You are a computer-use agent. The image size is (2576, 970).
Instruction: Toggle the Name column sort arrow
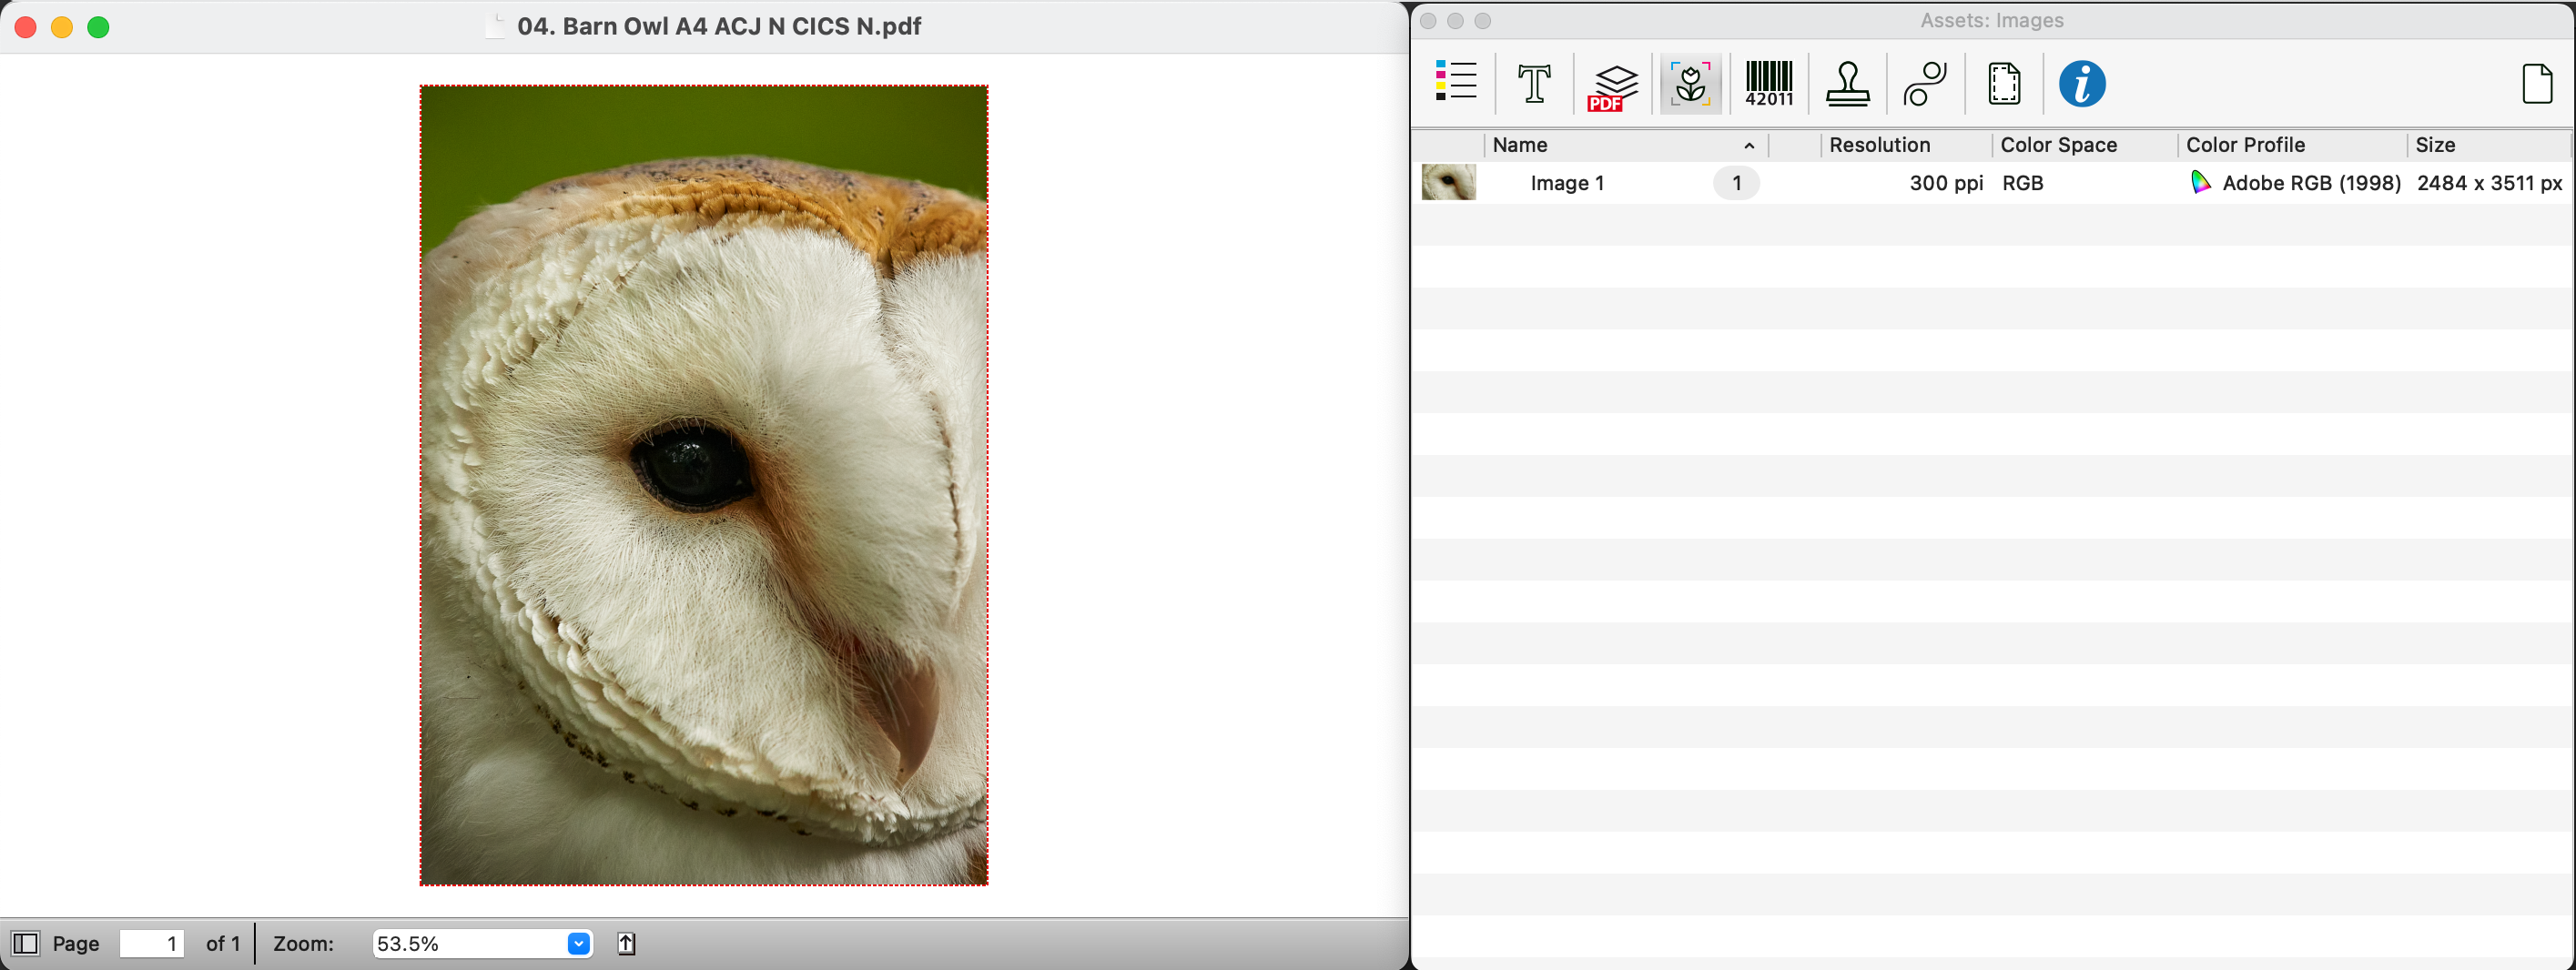(1749, 146)
